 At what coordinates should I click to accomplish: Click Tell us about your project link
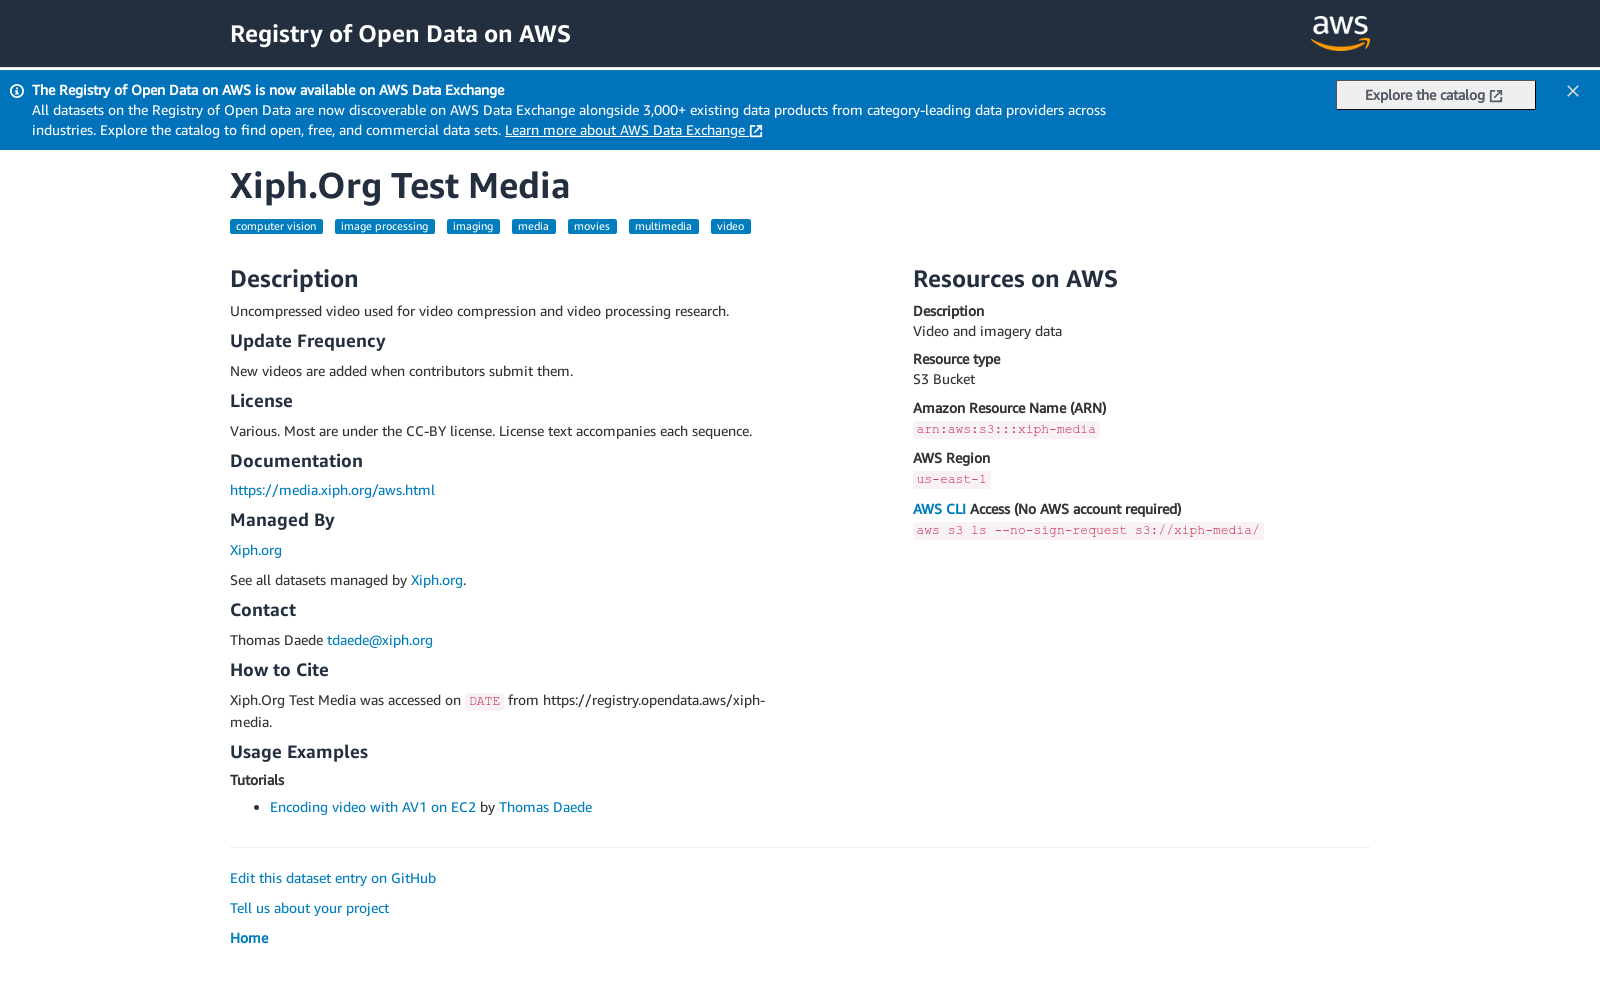coord(309,908)
